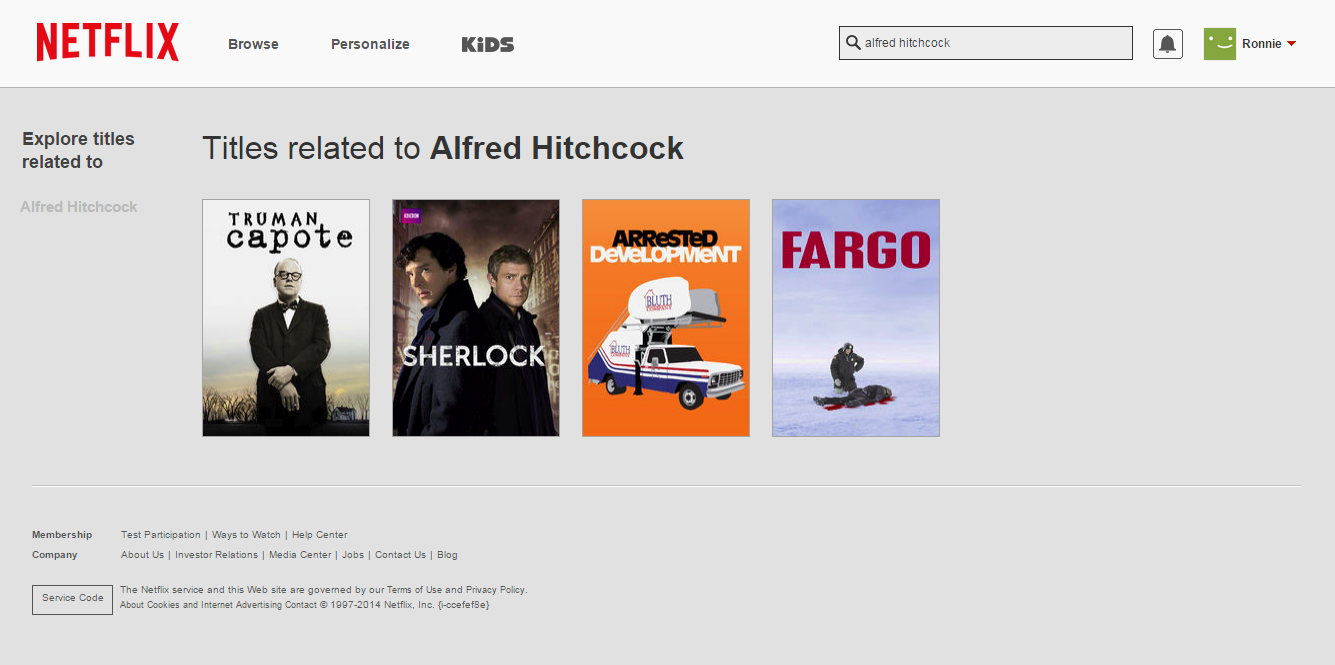Open the Privacy Policy link
This screenshot has height=665, width=1335.
click(x=495, y=590)
